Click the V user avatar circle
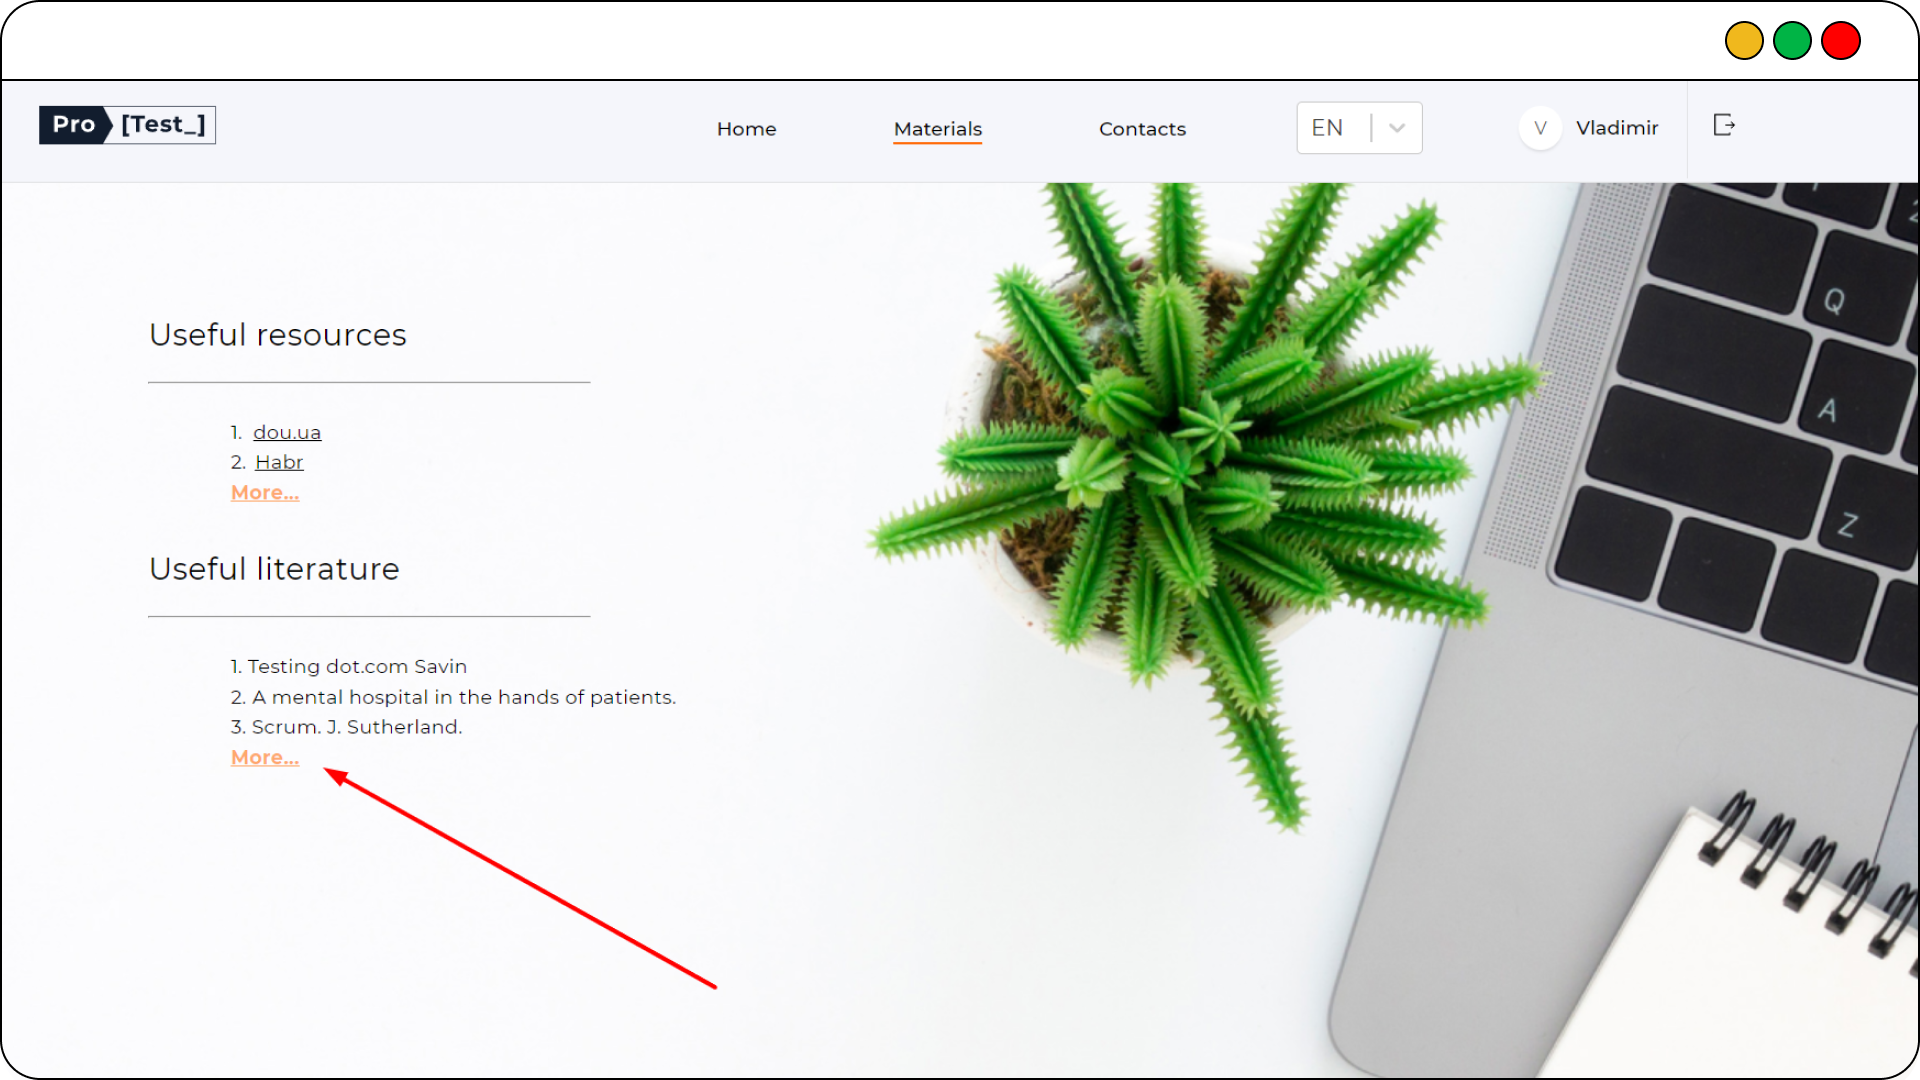This screenshot has width=1920, height=1080. click(x=1540, y=128)
